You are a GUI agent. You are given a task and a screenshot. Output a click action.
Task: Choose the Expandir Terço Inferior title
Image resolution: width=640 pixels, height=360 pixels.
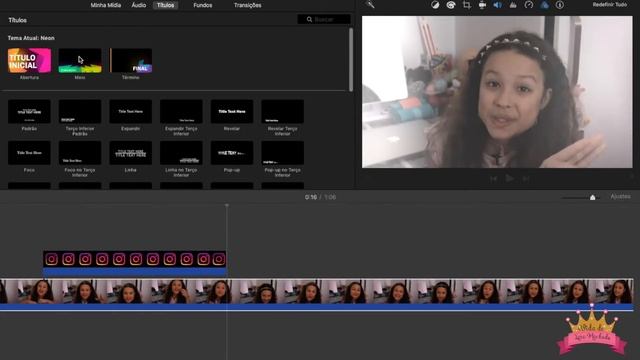pyautogui.click(x=181, y=111)
